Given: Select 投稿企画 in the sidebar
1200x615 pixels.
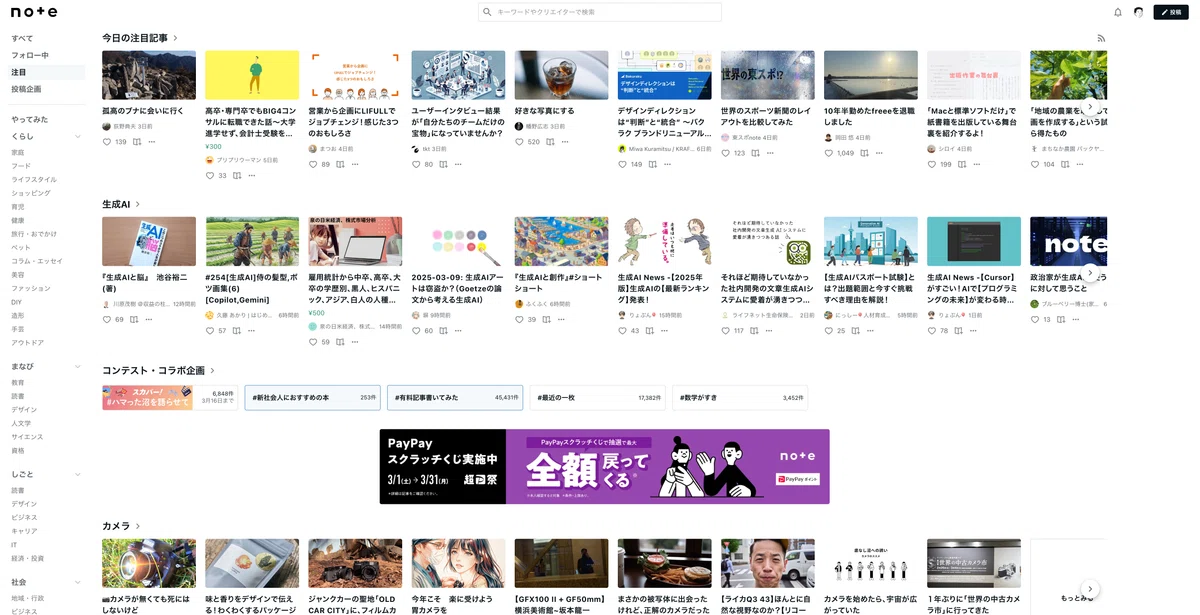Looking at the screenshot, I should coord(26,89).
